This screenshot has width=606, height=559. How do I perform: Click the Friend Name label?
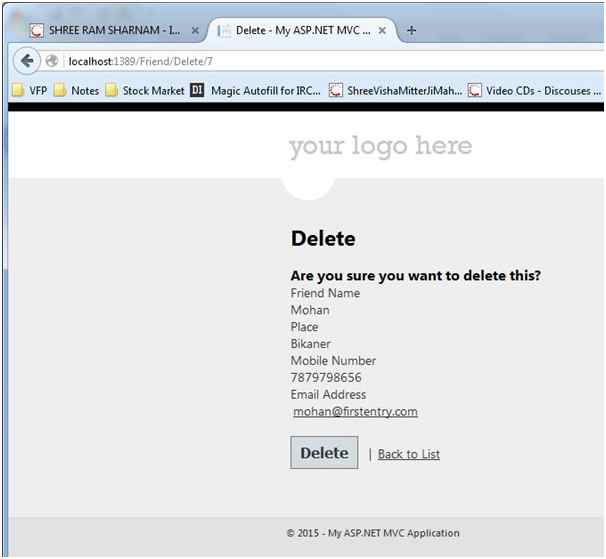pos(325,293)
